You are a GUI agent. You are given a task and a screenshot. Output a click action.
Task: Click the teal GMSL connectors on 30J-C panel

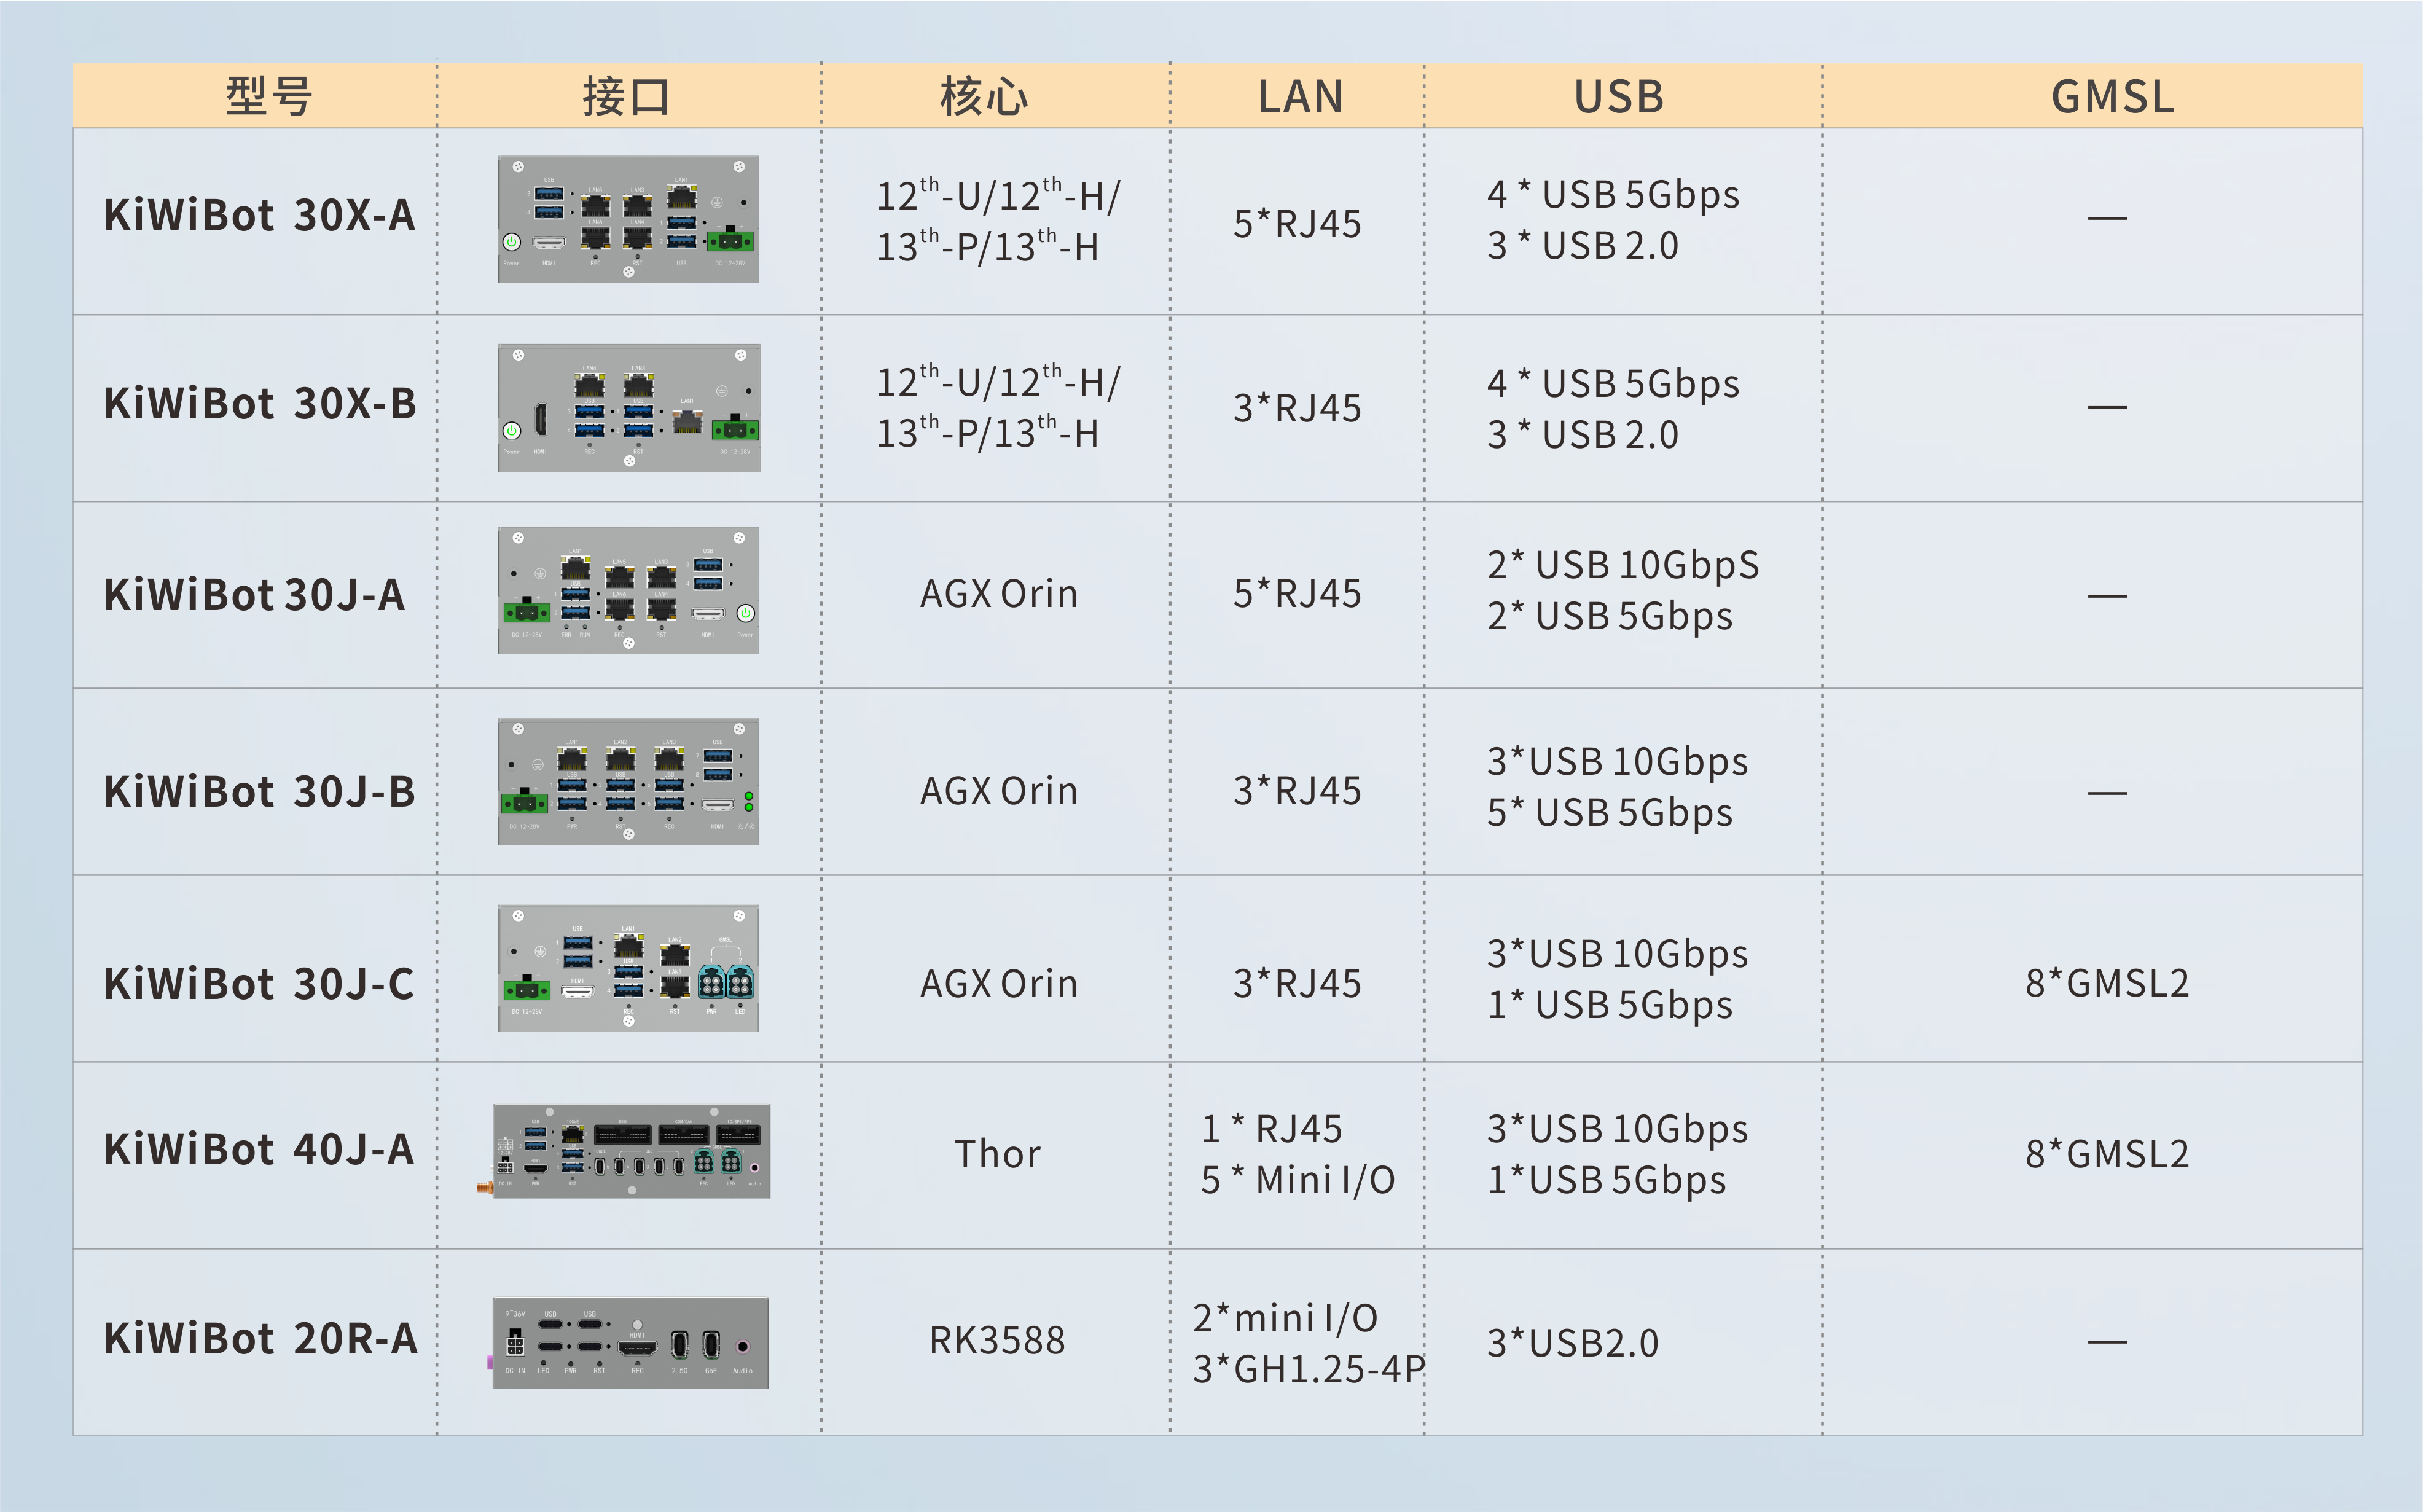point(725,983)
